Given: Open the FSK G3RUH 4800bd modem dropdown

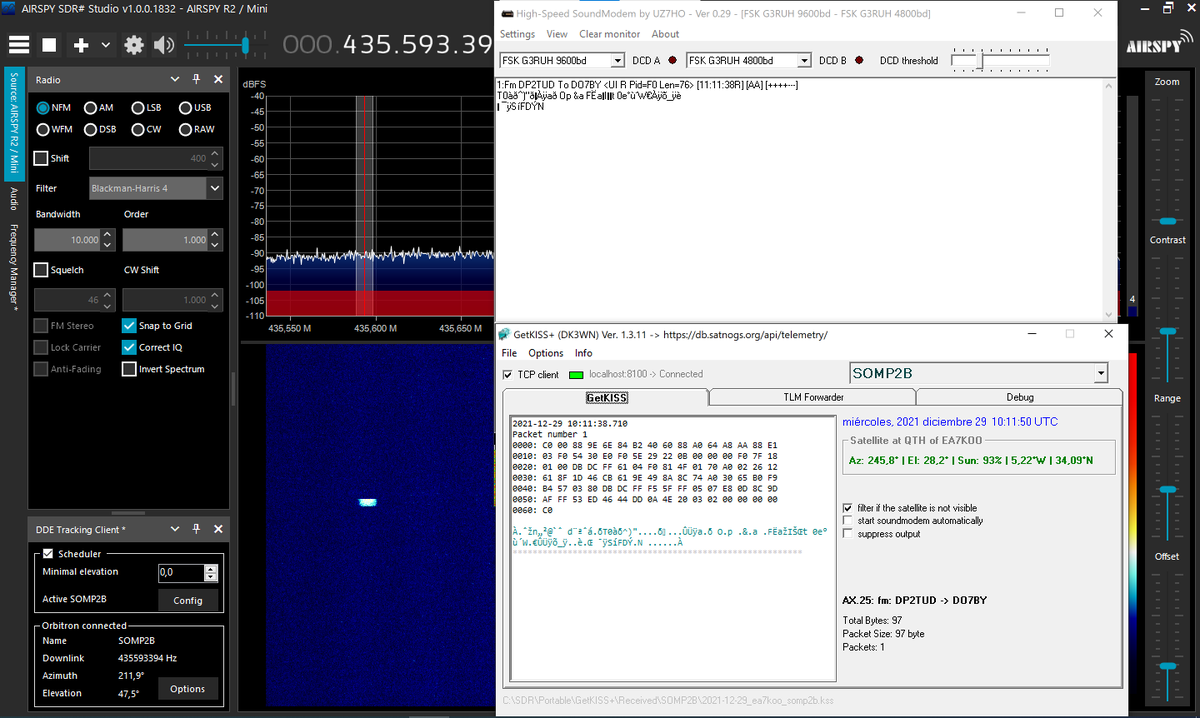Looking at the screenshot, I should 749,61.
